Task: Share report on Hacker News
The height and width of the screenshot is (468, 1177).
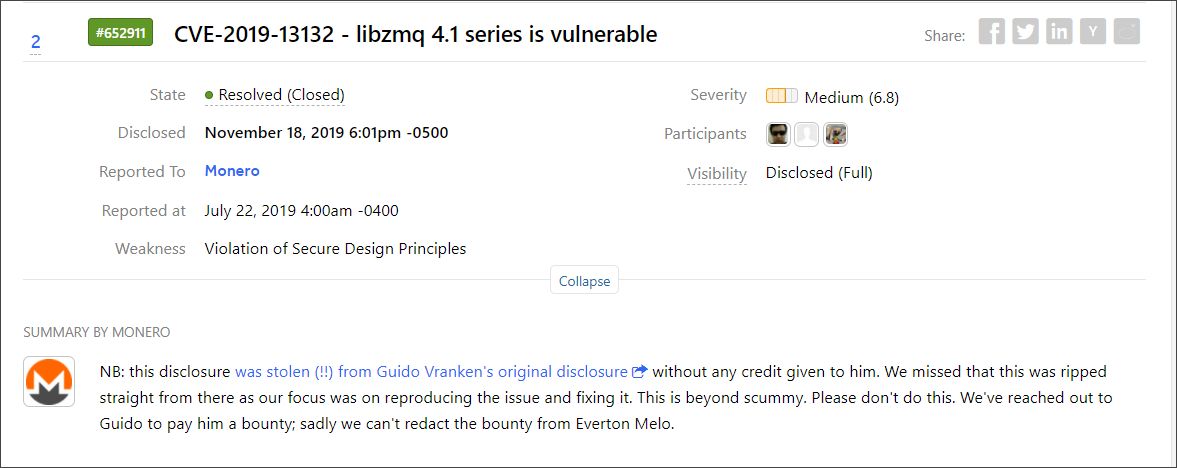Action: [1093, 32]
